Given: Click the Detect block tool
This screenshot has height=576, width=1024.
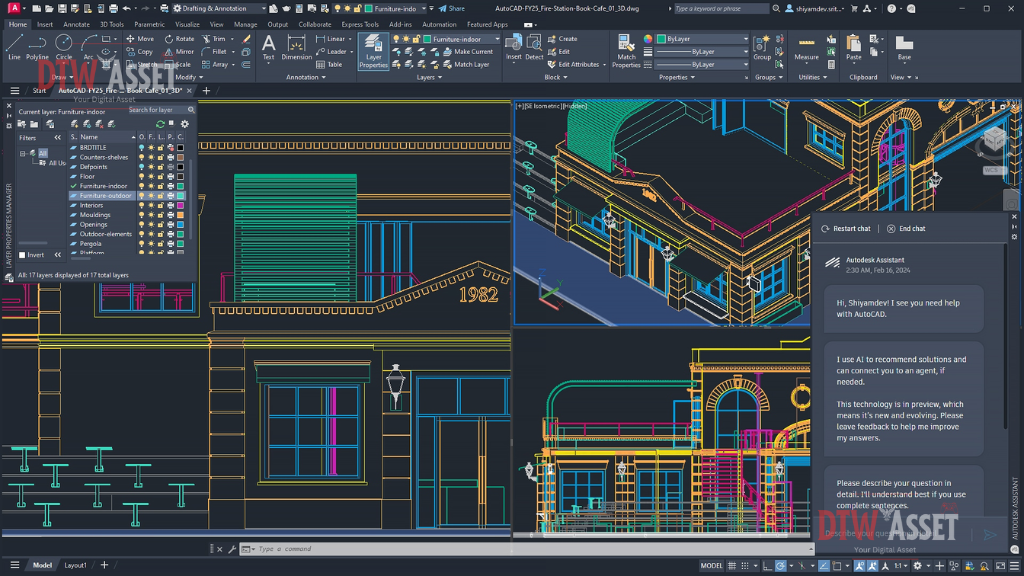Looking at the screenshot, I should coord(534,48).
